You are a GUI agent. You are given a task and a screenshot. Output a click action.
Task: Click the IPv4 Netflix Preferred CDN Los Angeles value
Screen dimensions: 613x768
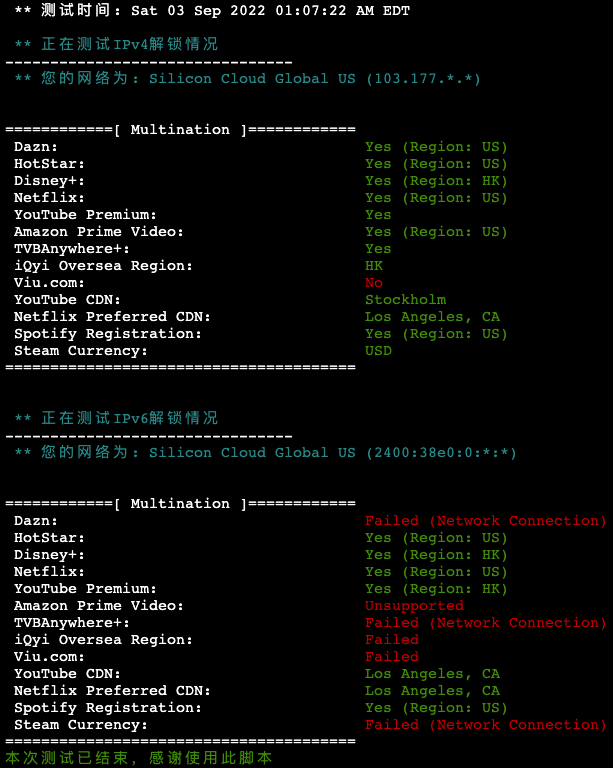coord(432,317)
